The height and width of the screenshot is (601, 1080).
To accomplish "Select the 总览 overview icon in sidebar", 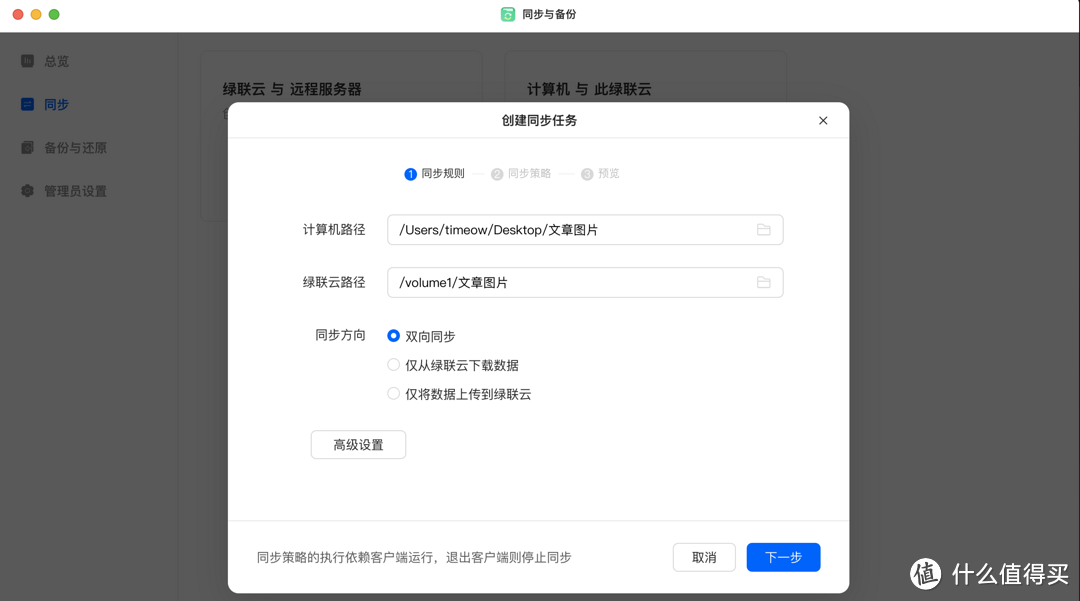I will [27, 61].
